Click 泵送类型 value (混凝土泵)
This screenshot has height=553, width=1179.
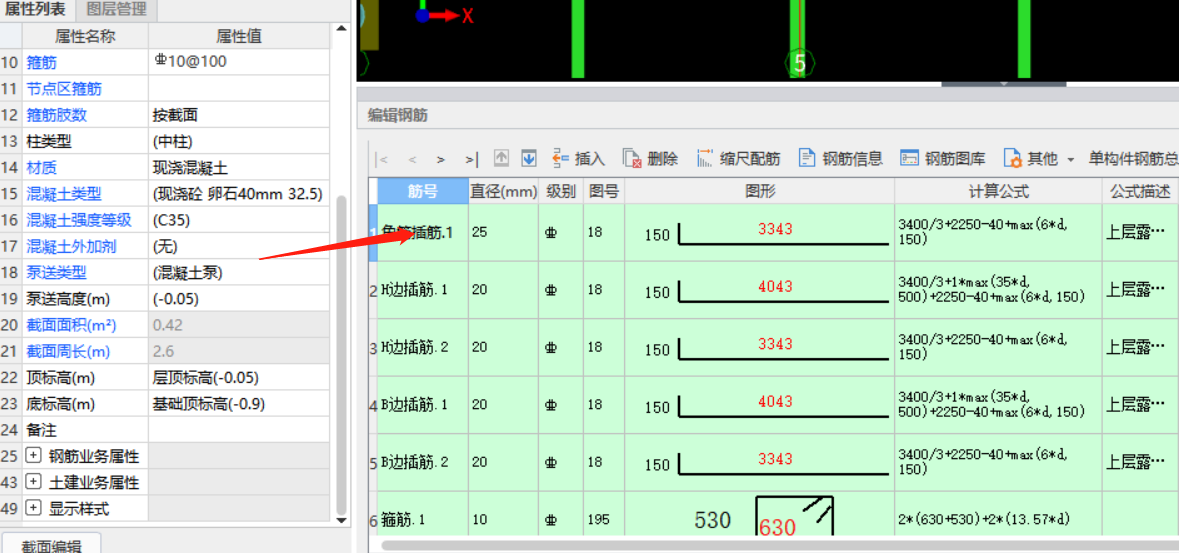(x=239, y=272)
